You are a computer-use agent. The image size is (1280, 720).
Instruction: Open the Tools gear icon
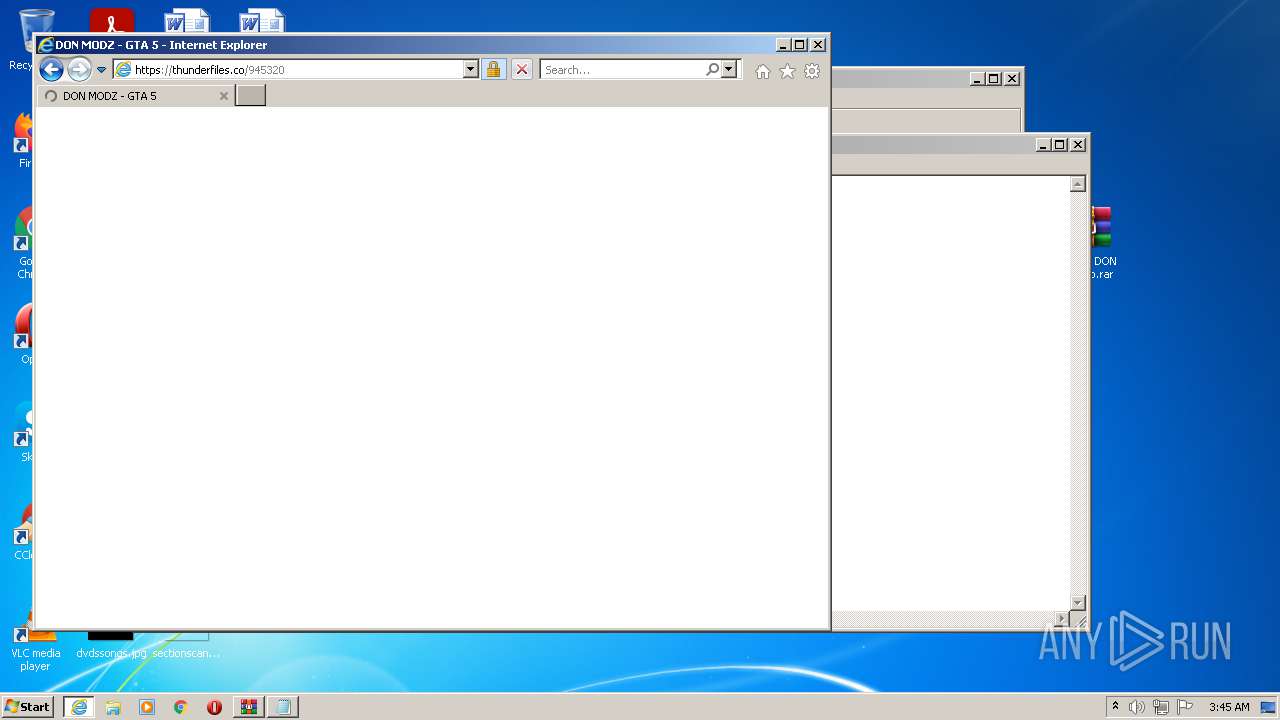812,71
